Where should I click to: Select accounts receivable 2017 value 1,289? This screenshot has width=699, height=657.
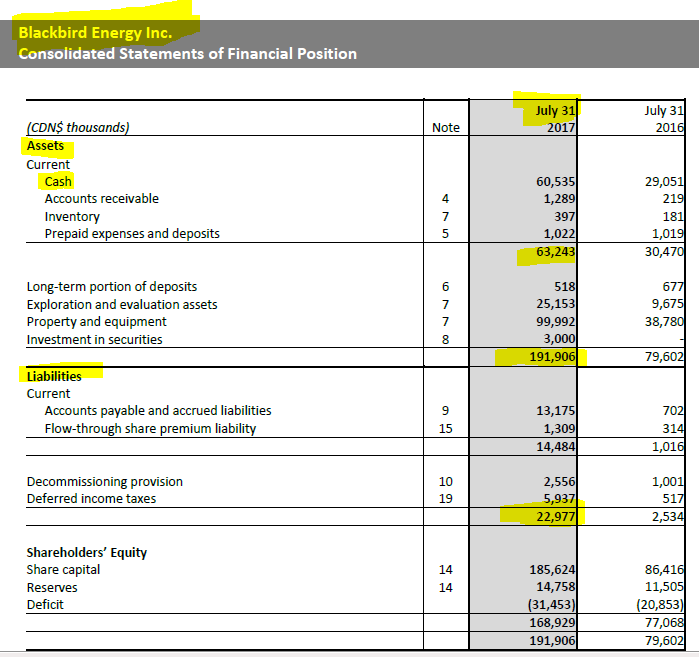[559, 198]
